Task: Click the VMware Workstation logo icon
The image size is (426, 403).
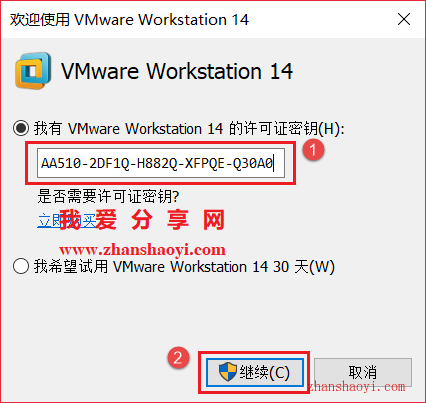Action: tap(33, 71)
